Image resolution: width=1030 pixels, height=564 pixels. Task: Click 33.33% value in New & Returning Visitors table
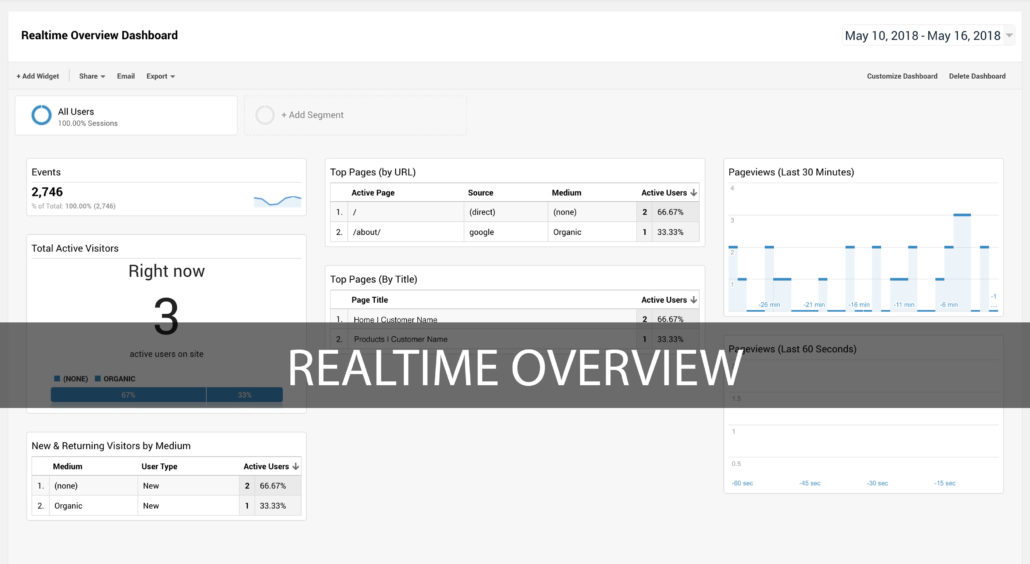273,506
